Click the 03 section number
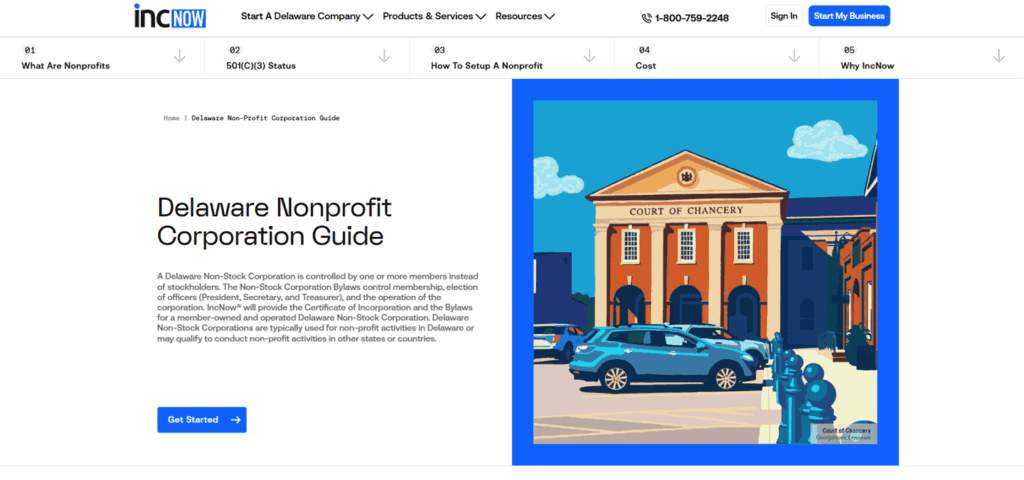Image resolution: width=1024 pixels, height=480 pixels. (440, 50)
